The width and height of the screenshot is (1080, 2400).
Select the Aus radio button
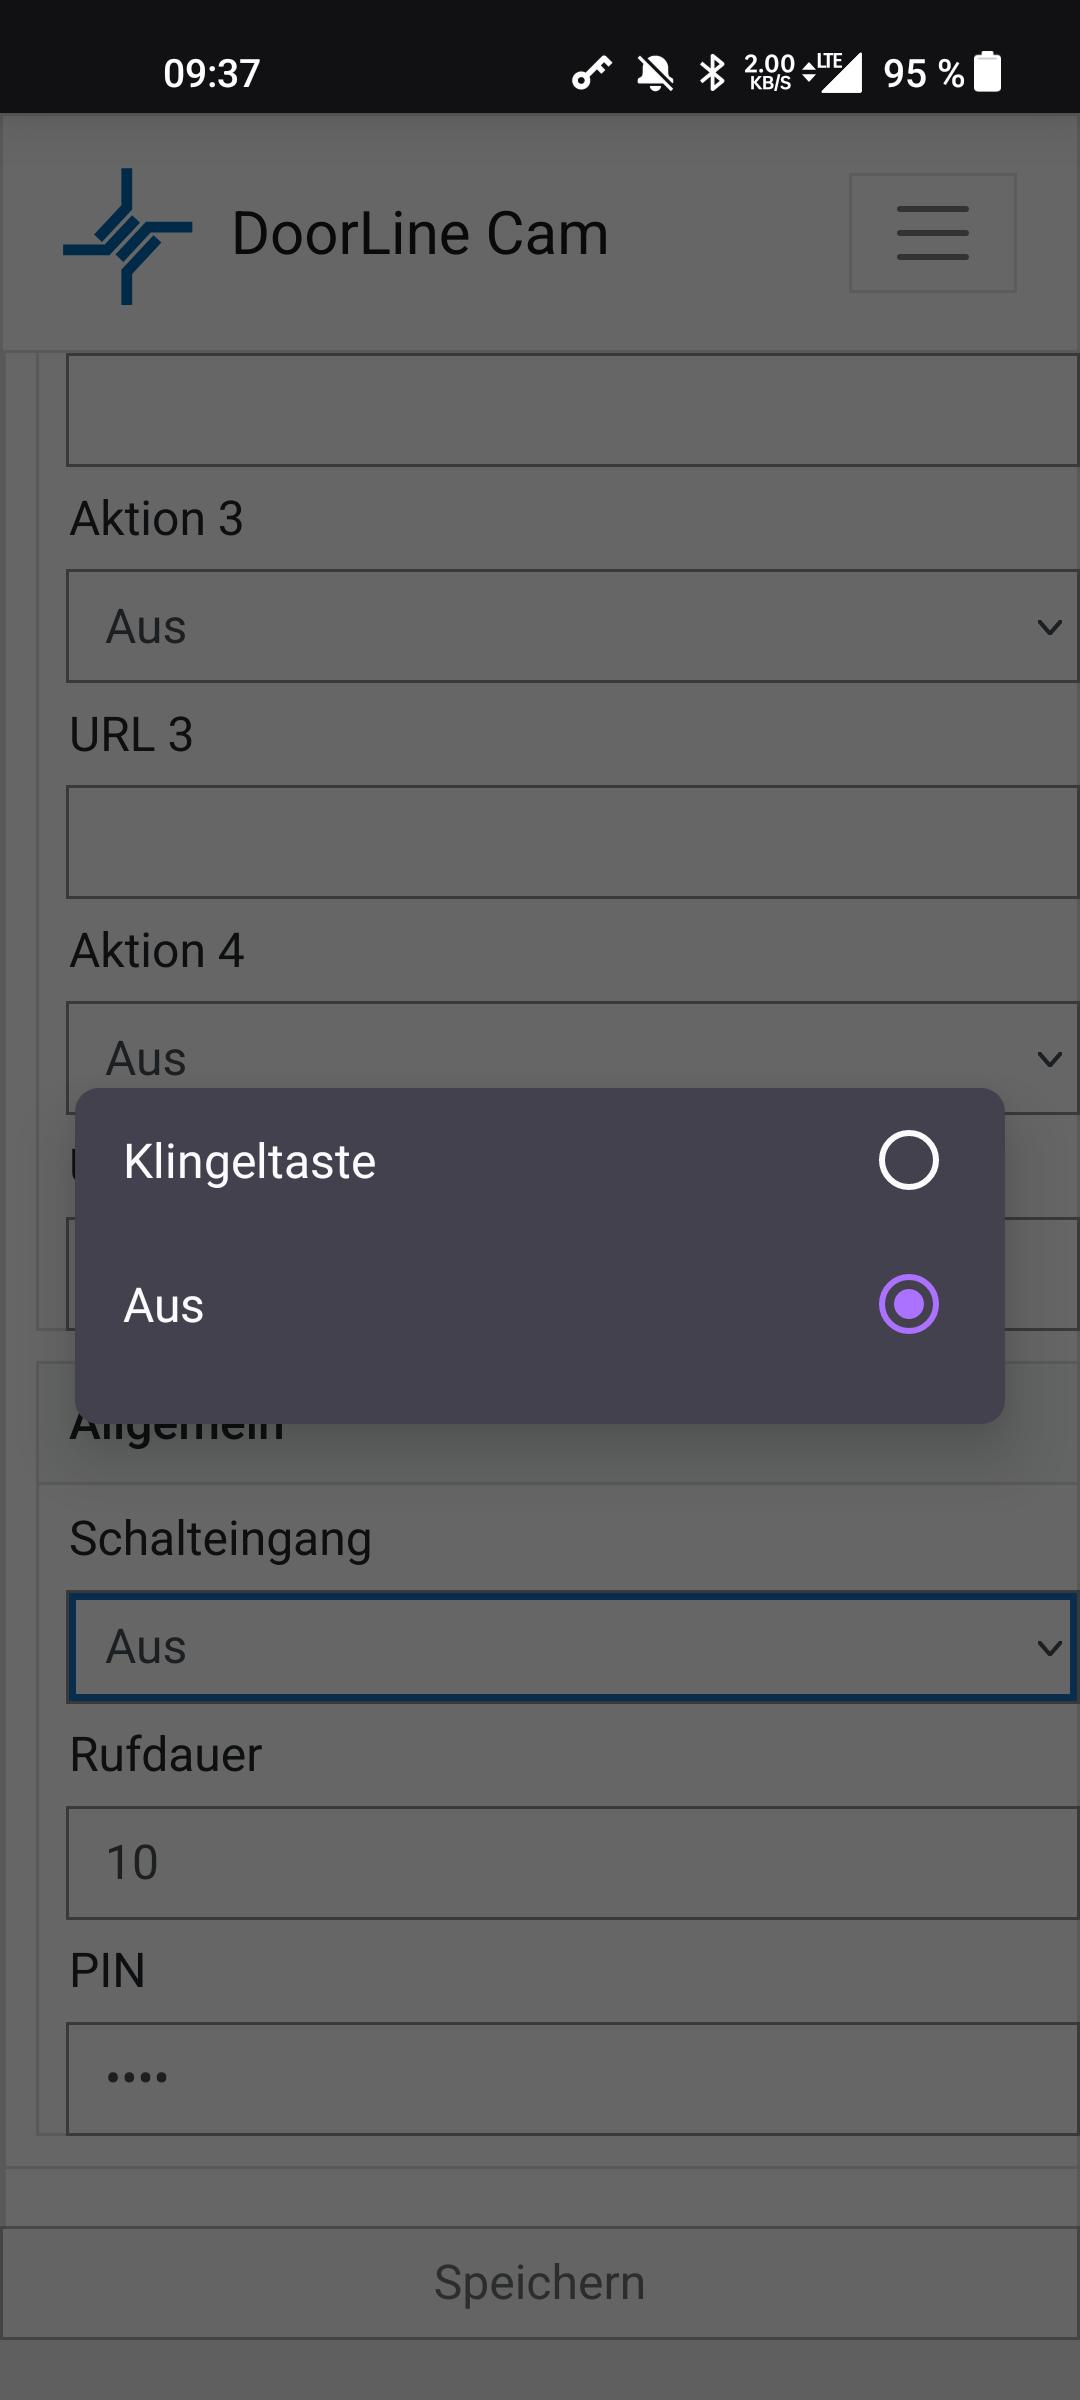(908, 1304)
